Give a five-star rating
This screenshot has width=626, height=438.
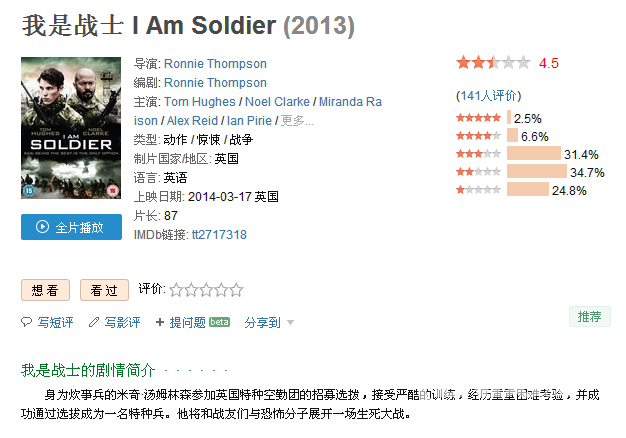(x=236, y=290)
